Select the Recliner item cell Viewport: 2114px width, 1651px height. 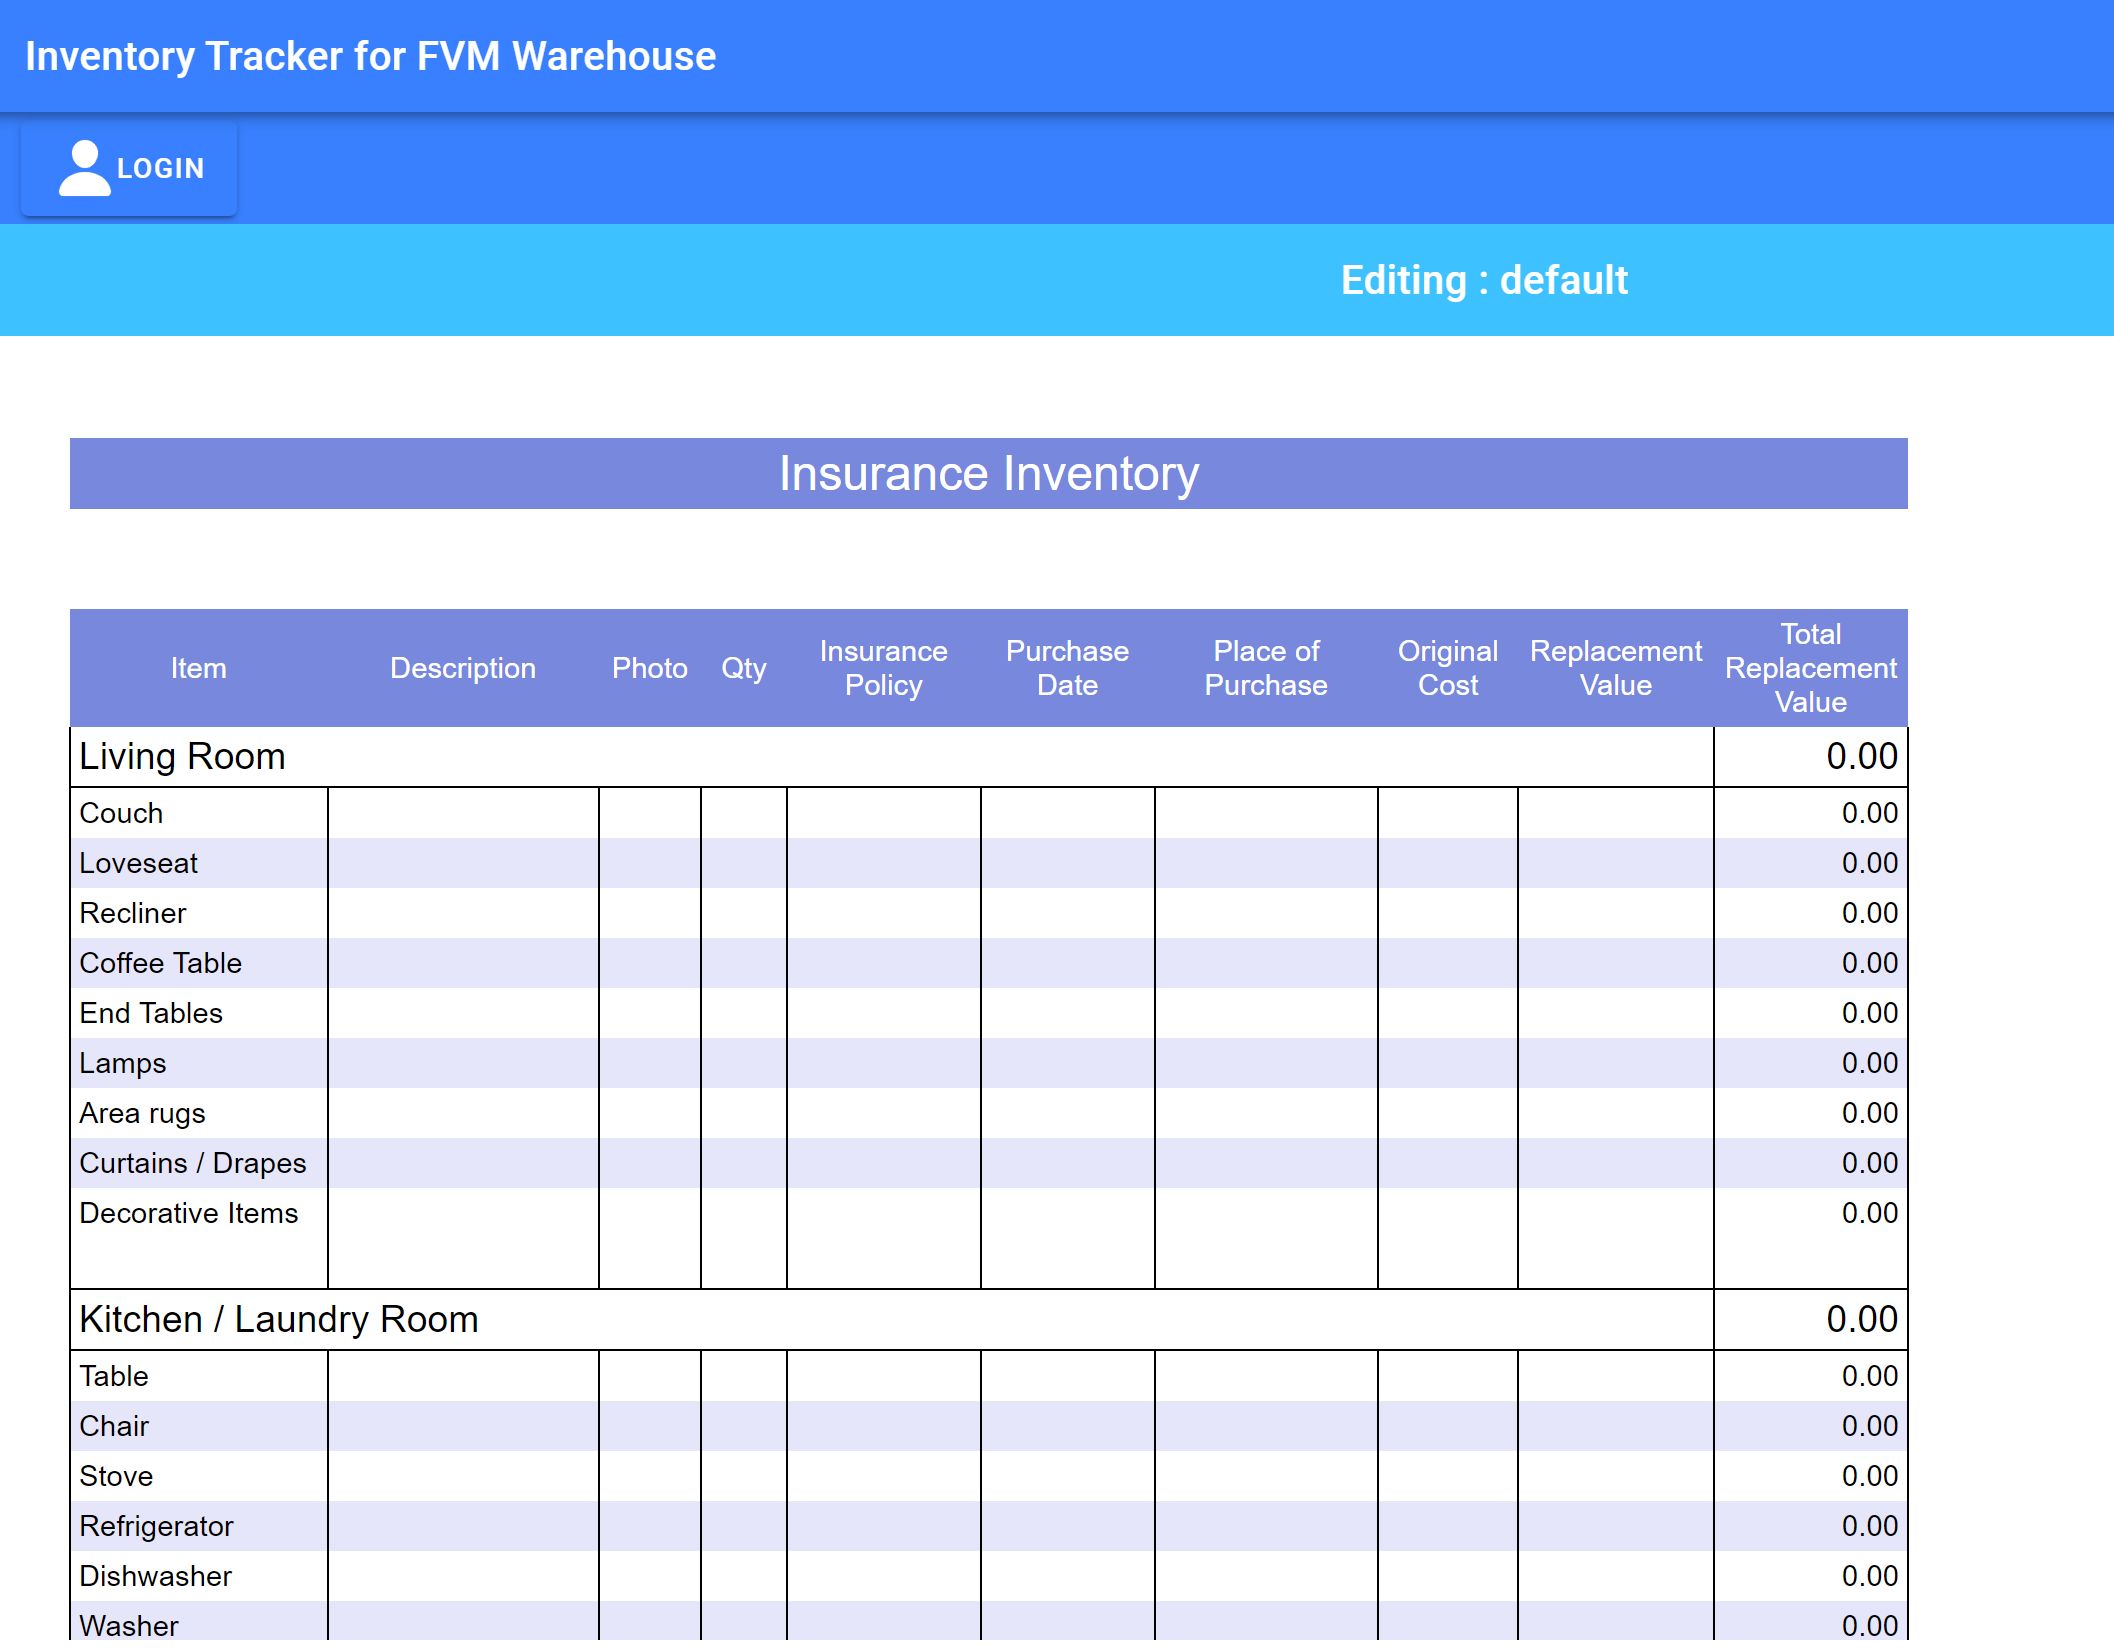(199, 913)
